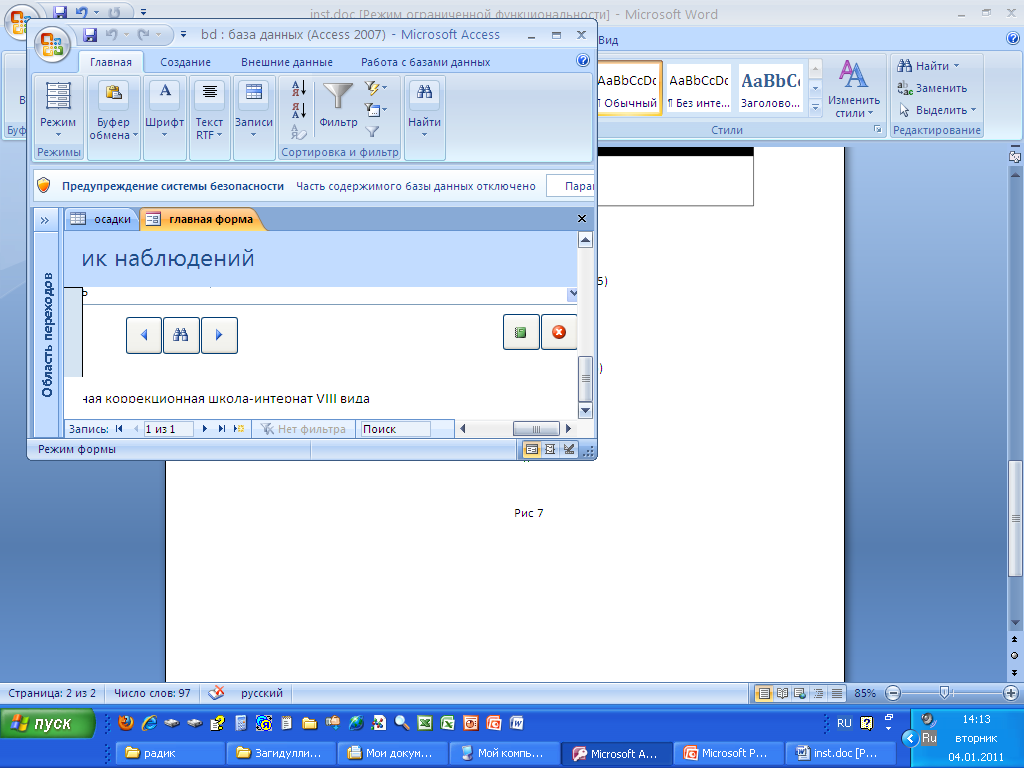Undo the last action in Access
This screenshot has height=768, width=1024.
[x=112, y=35]
